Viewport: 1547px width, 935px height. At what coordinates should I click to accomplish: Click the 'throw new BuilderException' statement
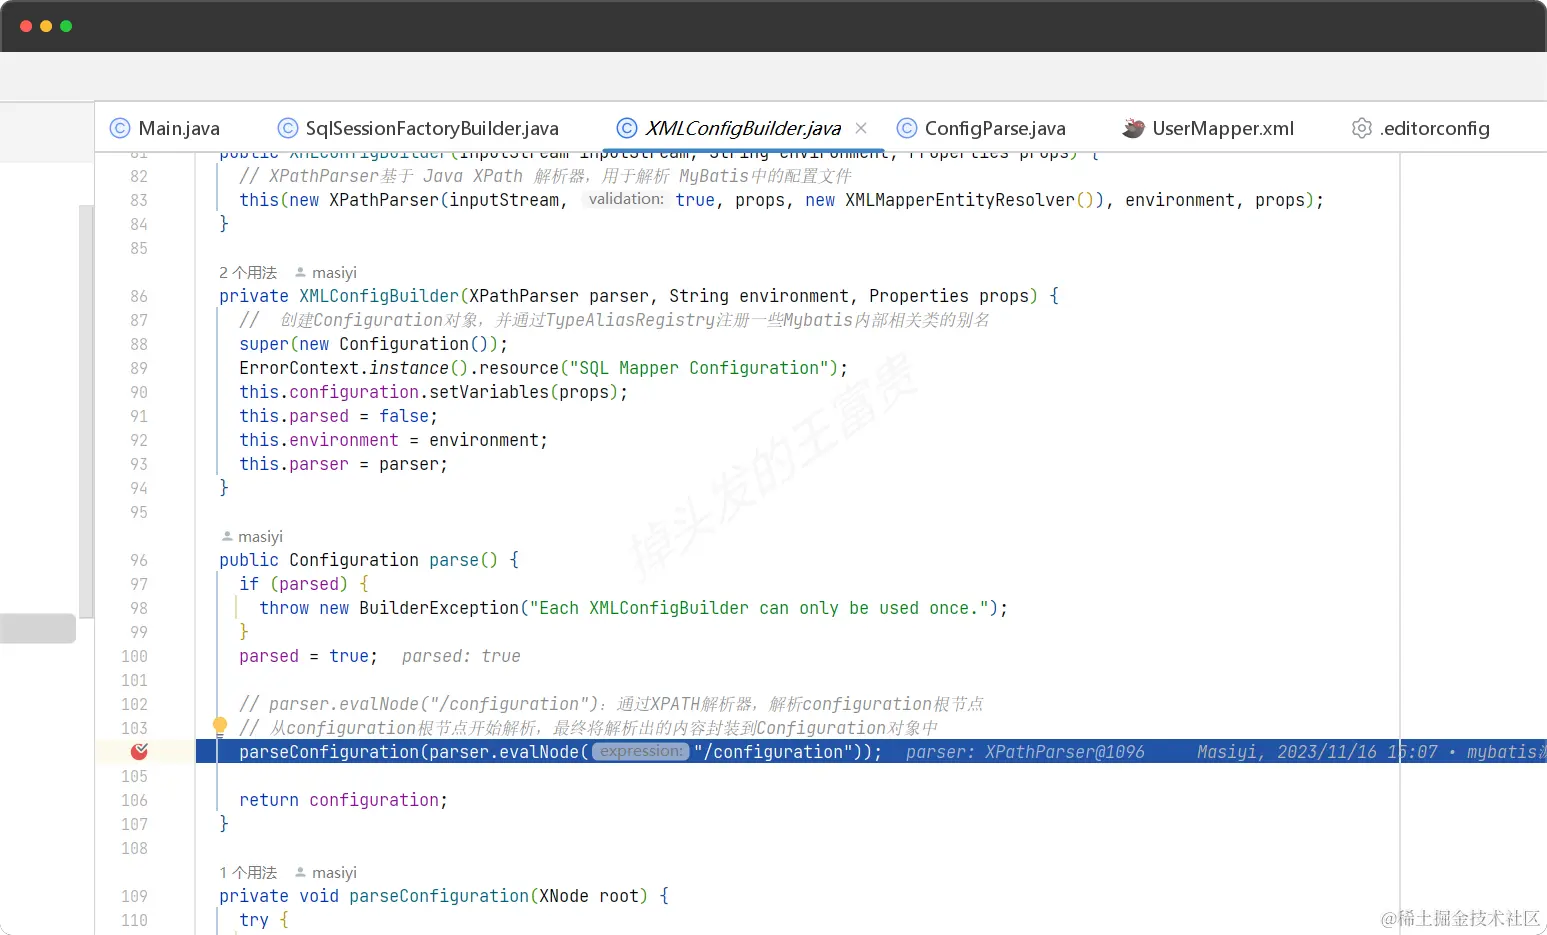633,608
